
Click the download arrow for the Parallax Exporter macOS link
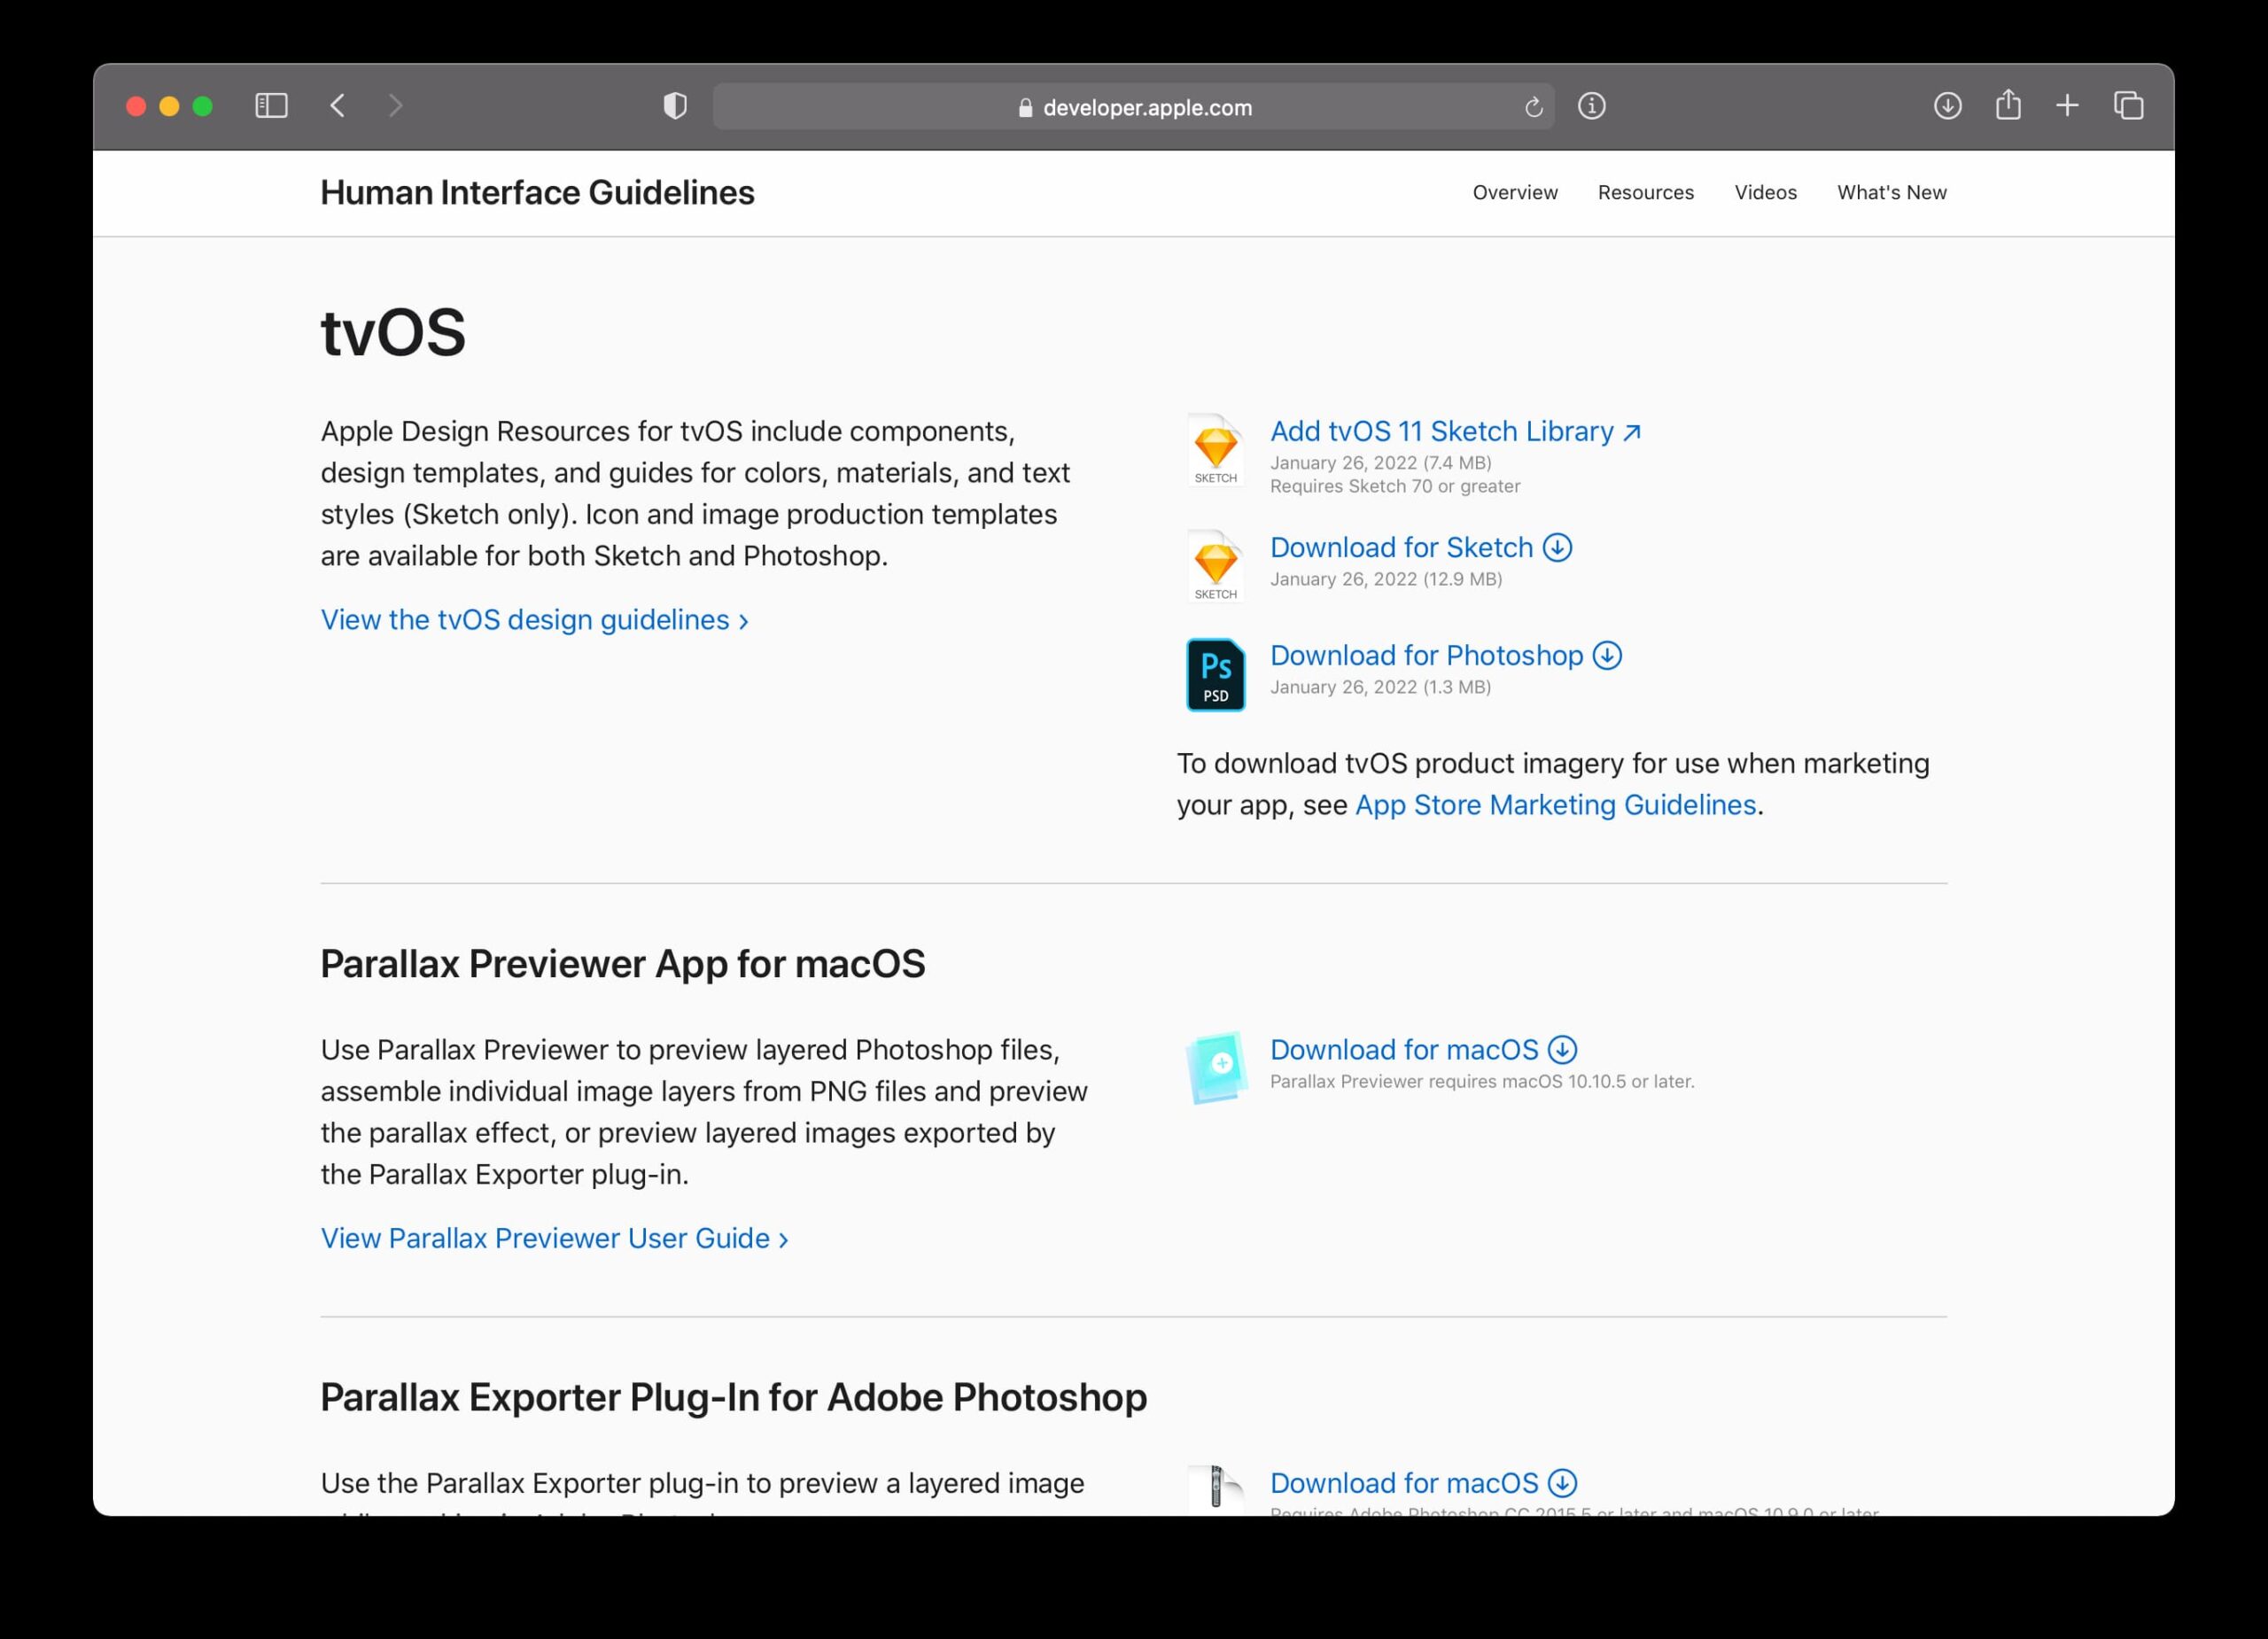click(1562, 1483)
